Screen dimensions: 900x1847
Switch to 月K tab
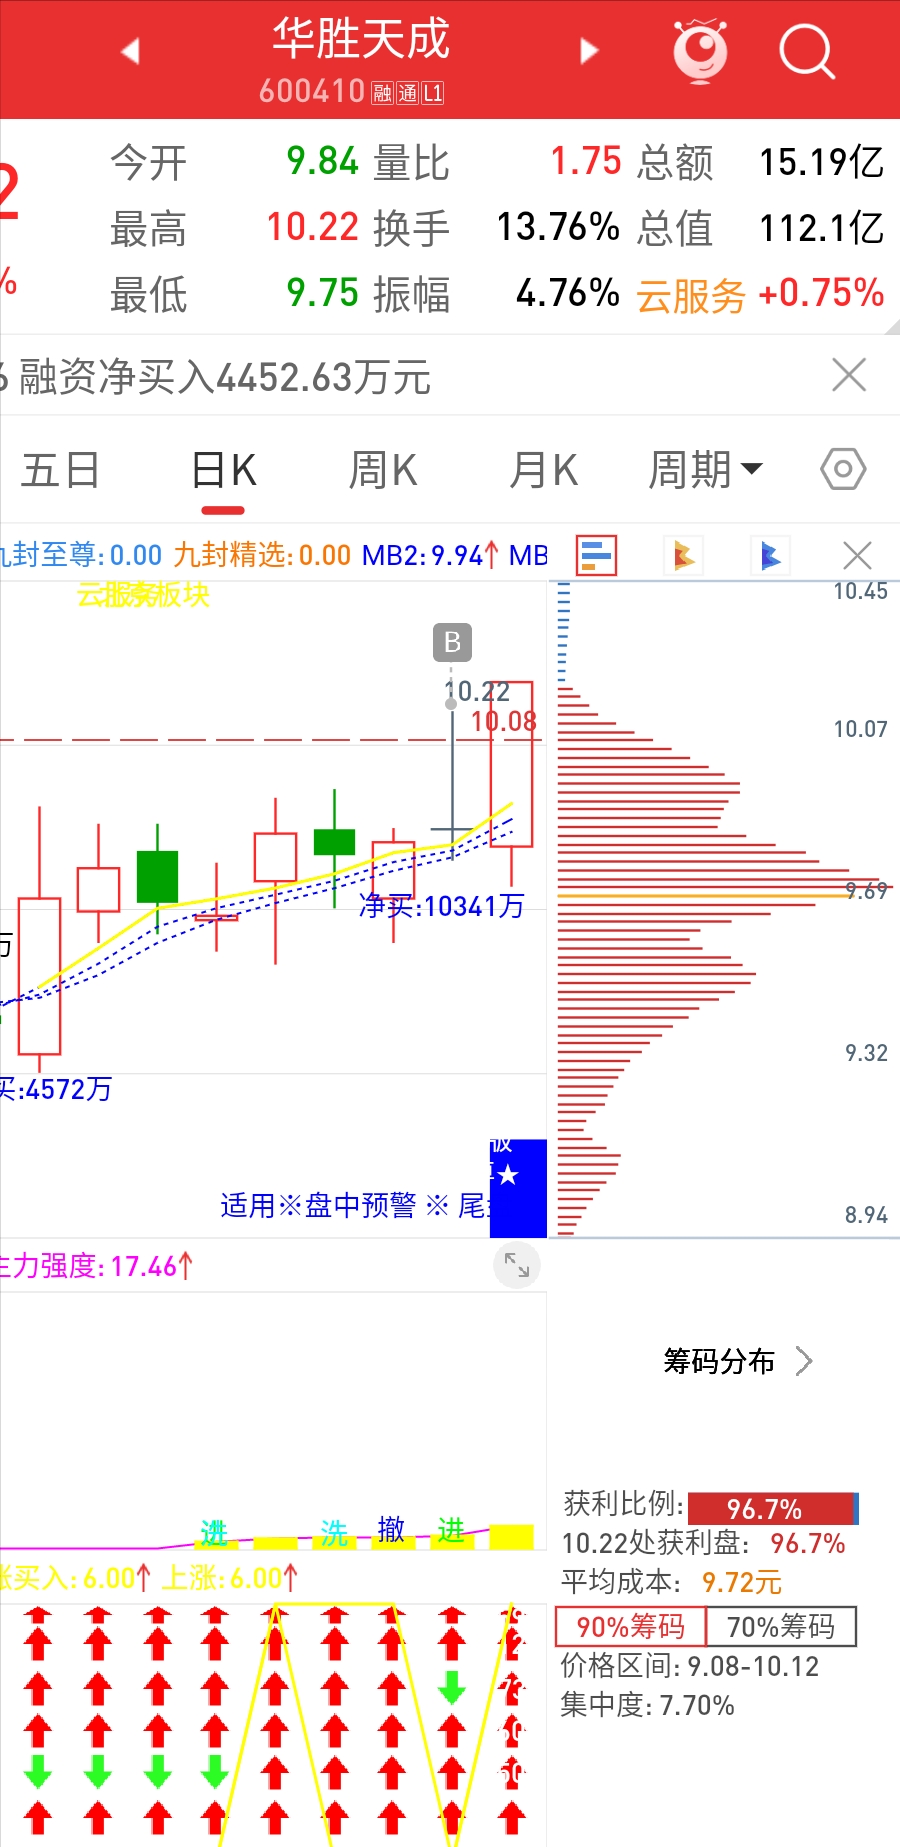(x=544, y=470)
